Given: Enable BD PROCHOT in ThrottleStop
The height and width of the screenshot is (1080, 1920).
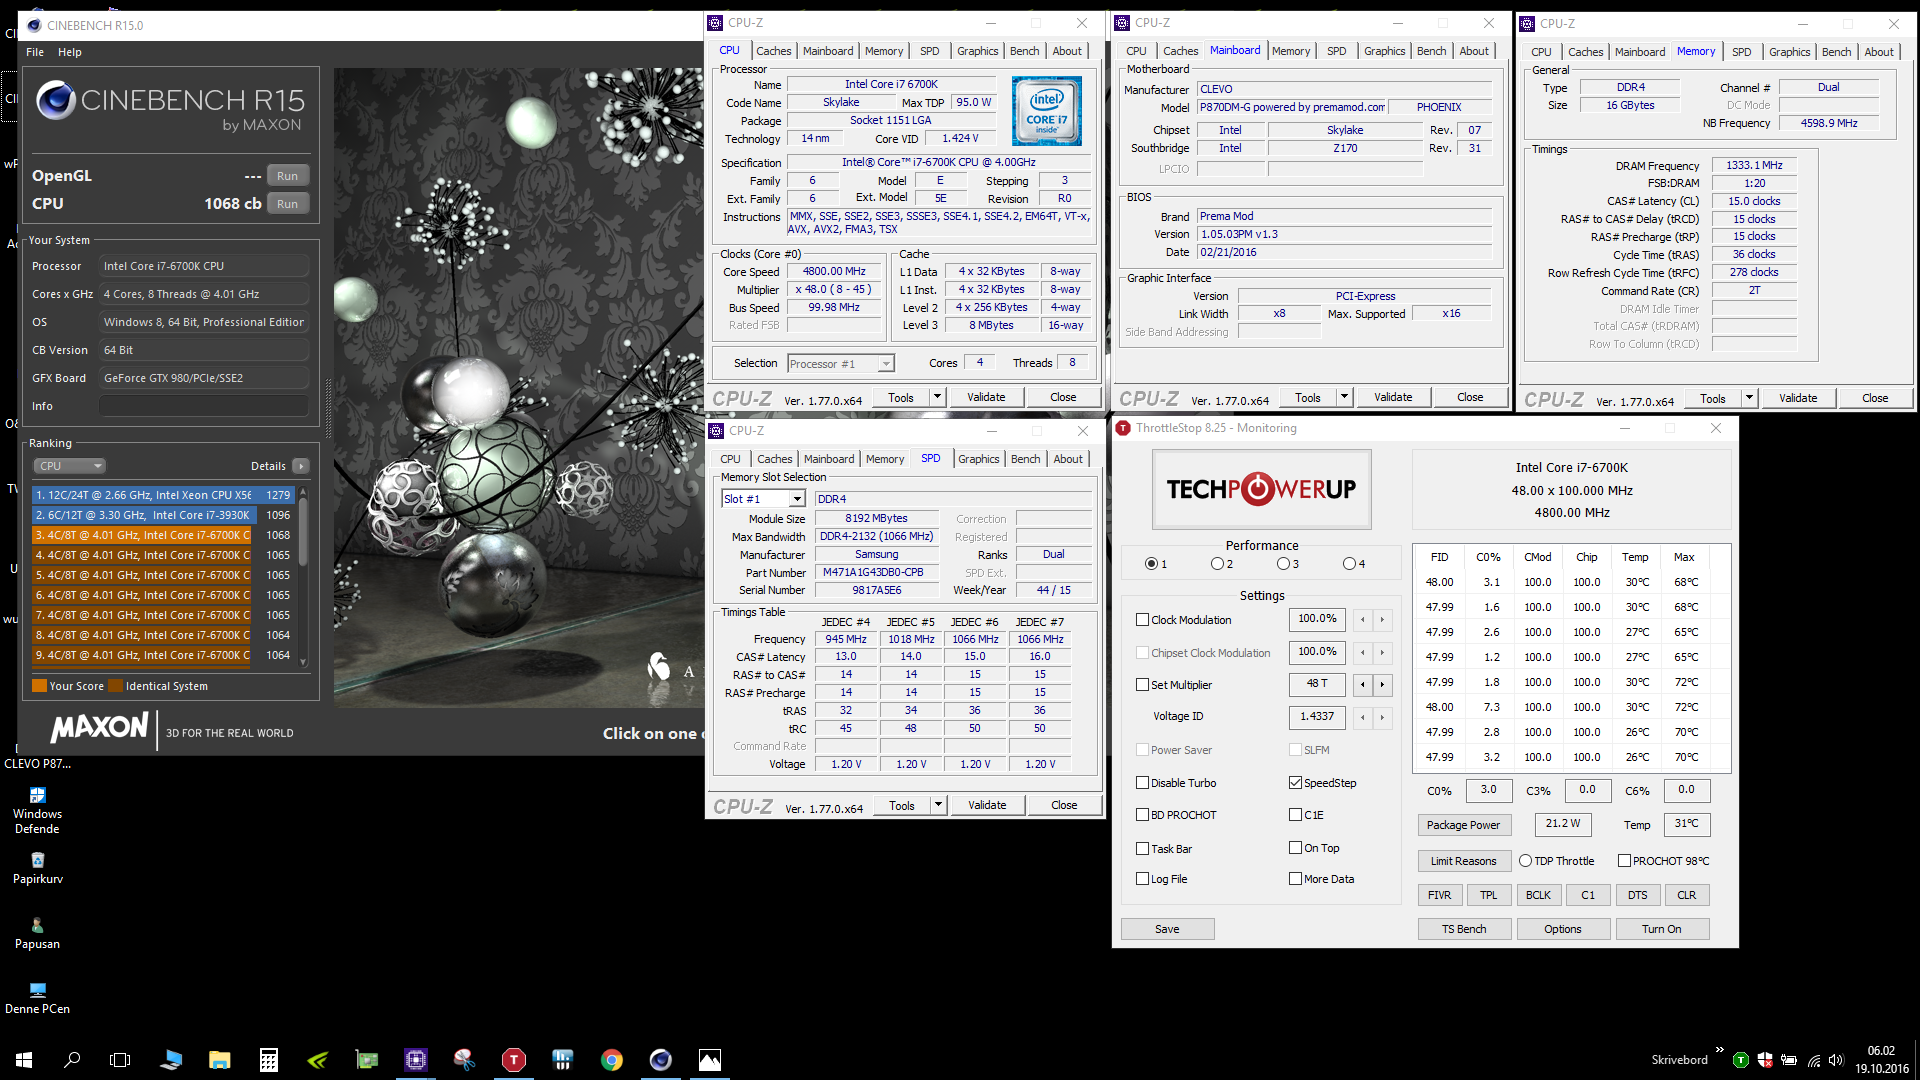Looking at the screenshot, I should tap(1142, 814).
